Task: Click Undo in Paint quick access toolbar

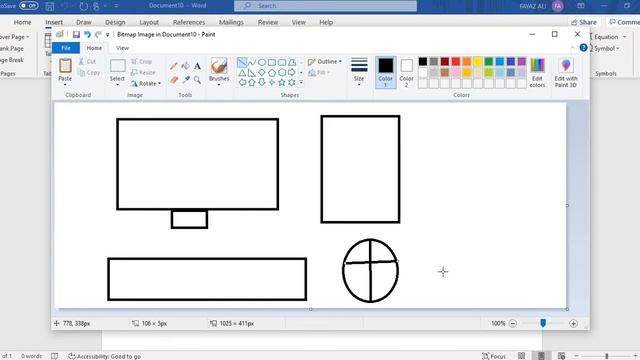Action: (x=87, y=35)
